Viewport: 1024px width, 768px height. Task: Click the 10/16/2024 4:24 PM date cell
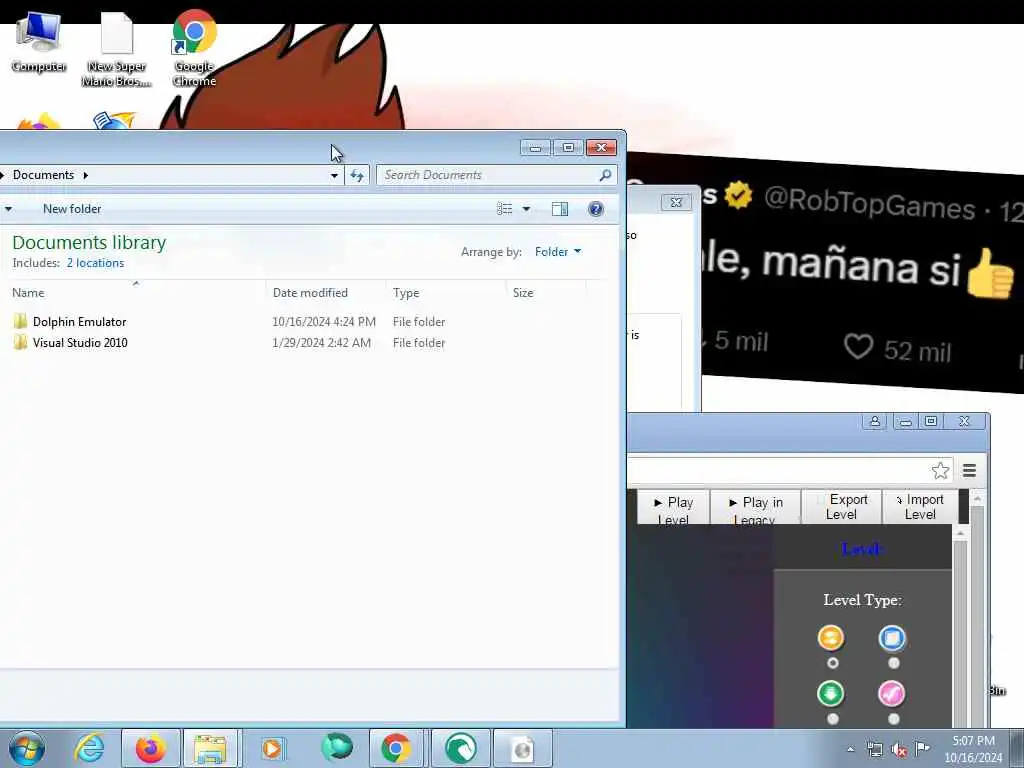tap(324, 321)
